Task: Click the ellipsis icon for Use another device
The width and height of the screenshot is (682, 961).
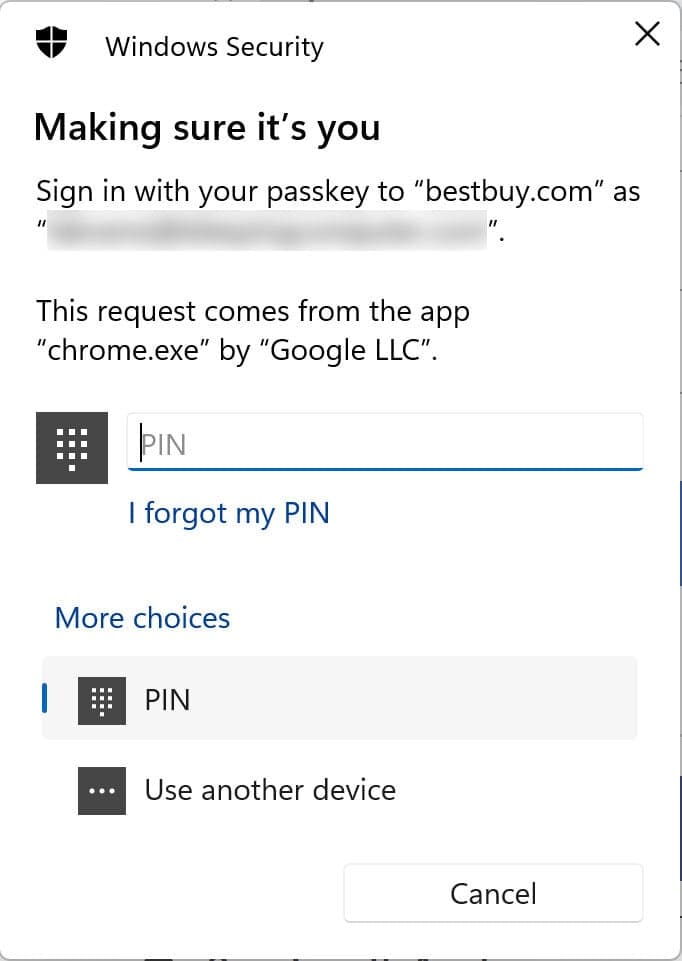Action: [x=101, y=791]
